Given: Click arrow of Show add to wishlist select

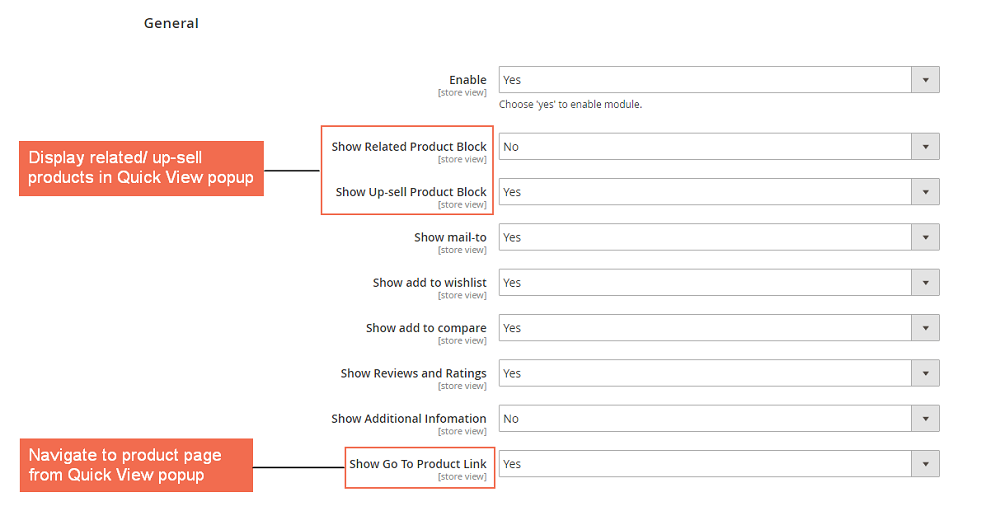Looking at the screenshot, I should pyautogui.click(x=925, y=283).
